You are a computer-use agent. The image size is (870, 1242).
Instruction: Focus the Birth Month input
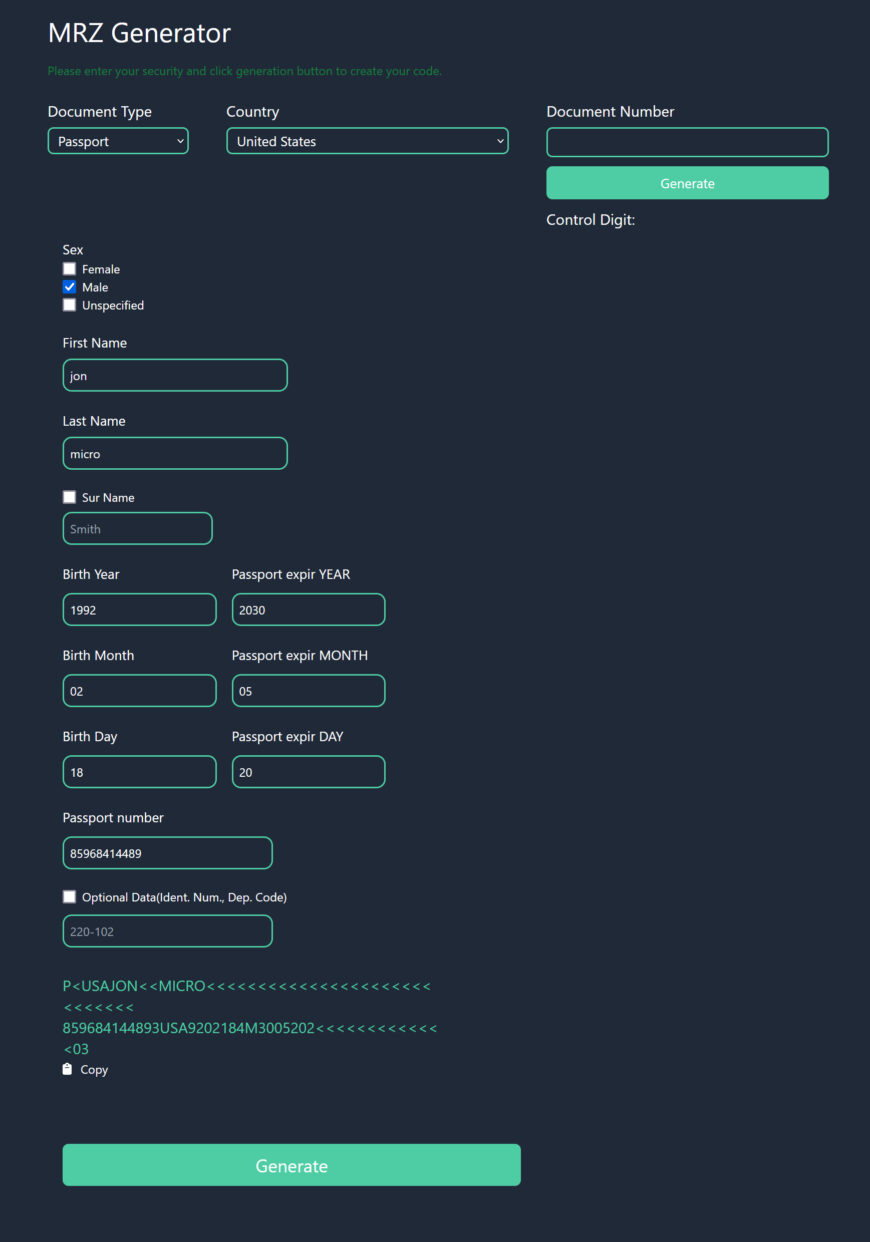[x=139, y=690]
